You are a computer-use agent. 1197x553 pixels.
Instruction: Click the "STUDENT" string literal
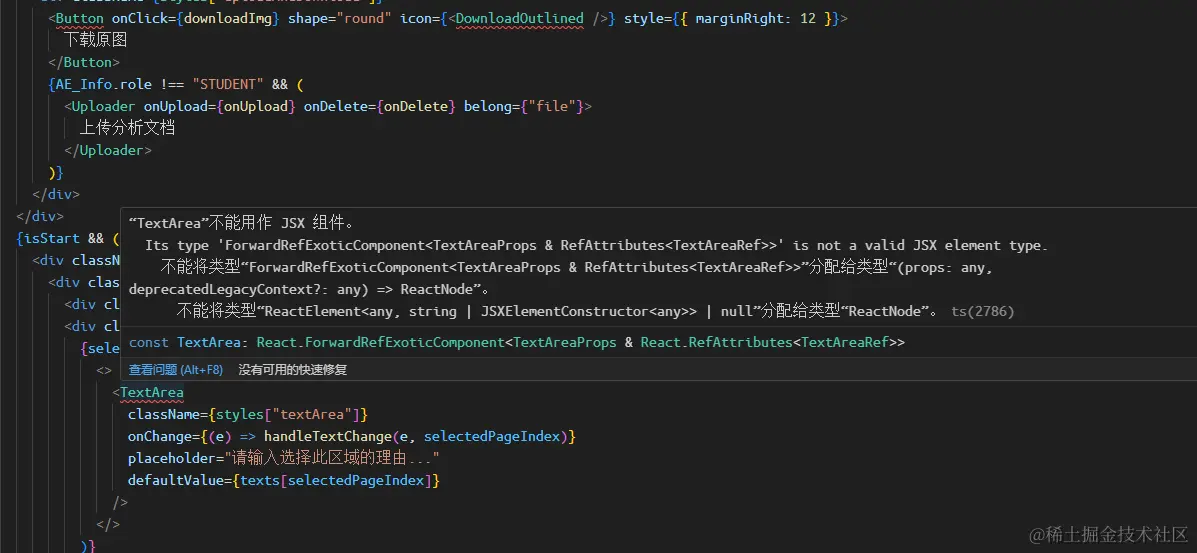pos(228,84)
